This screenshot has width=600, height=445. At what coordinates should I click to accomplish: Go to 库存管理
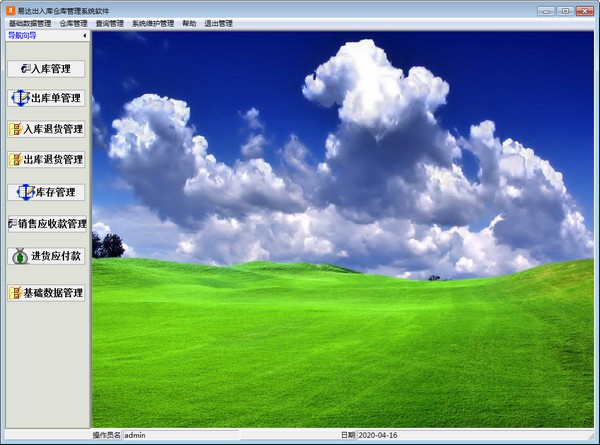coord(46,192)
